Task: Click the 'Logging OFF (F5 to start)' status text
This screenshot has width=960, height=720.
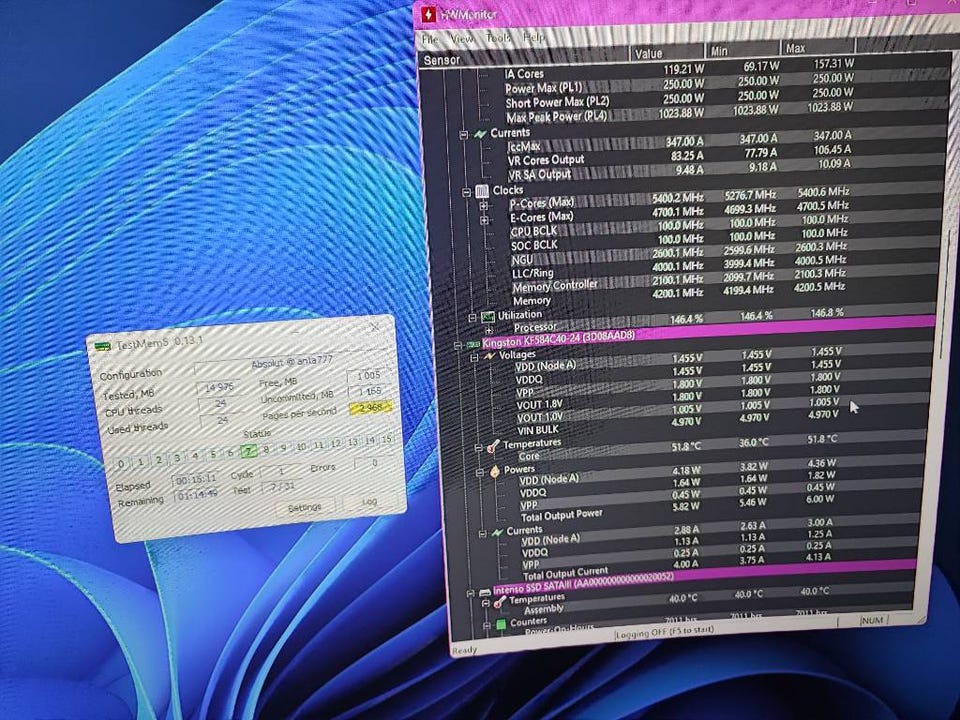Action: 664,632
